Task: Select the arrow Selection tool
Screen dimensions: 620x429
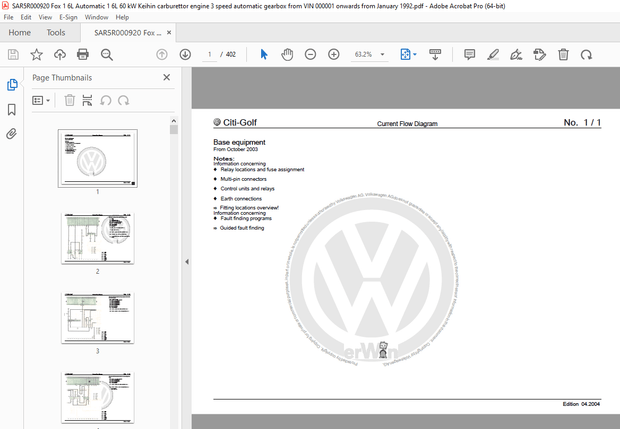Action: click(x=264, y=55)
